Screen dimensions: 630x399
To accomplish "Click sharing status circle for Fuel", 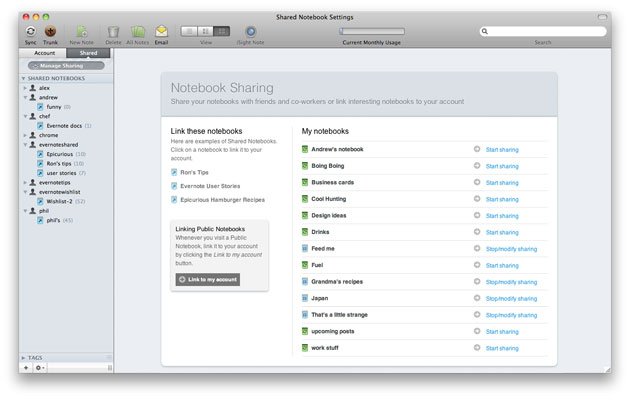I will (477, 265).
